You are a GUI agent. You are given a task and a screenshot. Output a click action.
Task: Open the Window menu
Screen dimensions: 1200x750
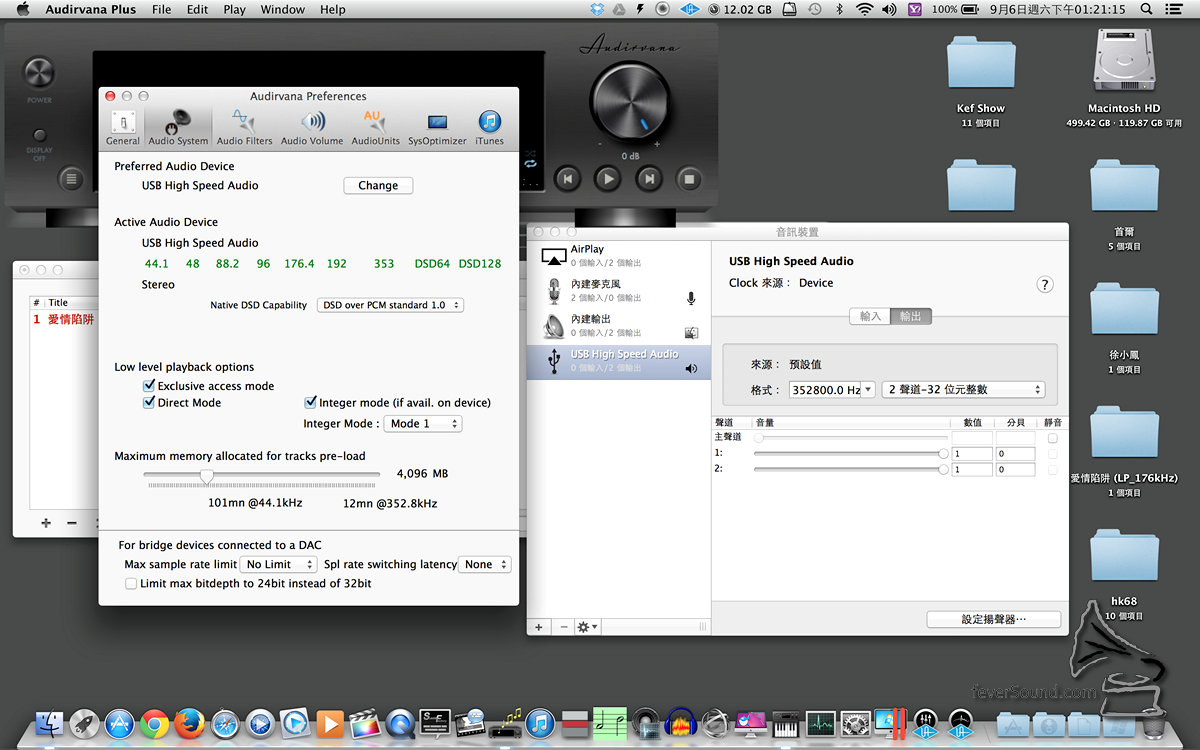click(x=283, y=9)
